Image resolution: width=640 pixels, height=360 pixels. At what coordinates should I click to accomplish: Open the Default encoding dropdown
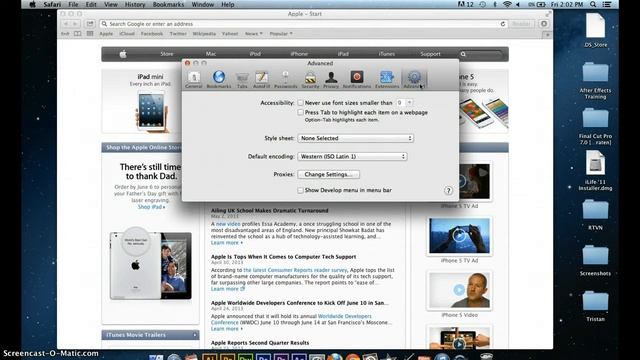(352, 156)
